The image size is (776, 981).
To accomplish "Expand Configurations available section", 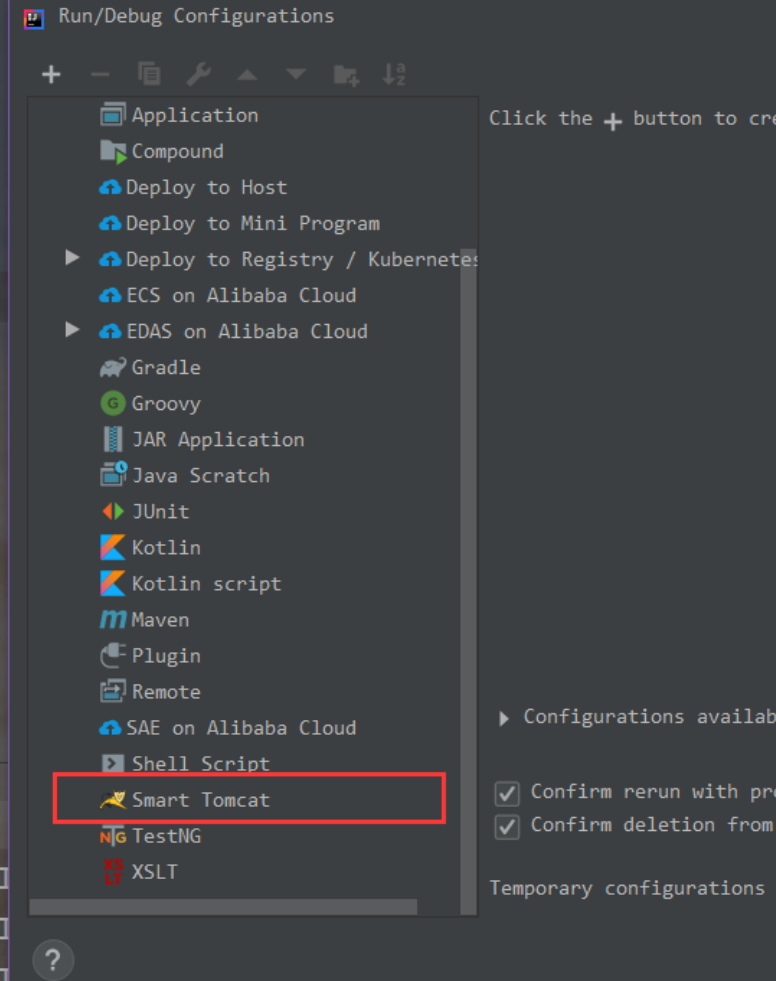I will click(x=504, y=718).
